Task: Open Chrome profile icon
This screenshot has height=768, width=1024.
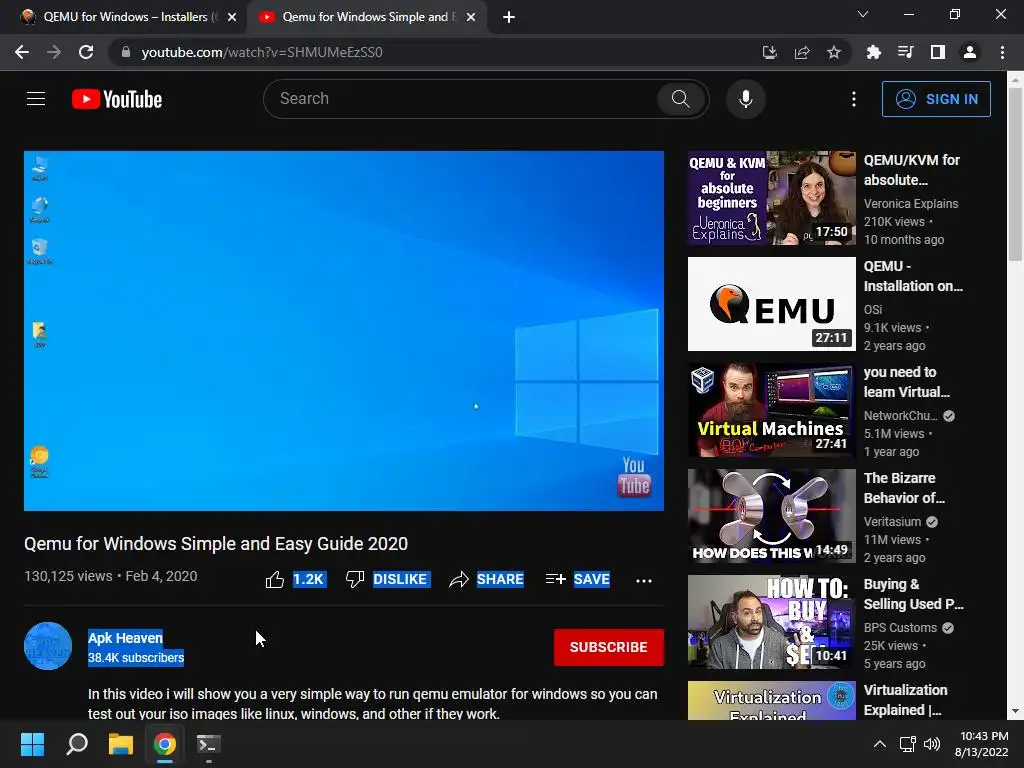Action: point(970,52)
